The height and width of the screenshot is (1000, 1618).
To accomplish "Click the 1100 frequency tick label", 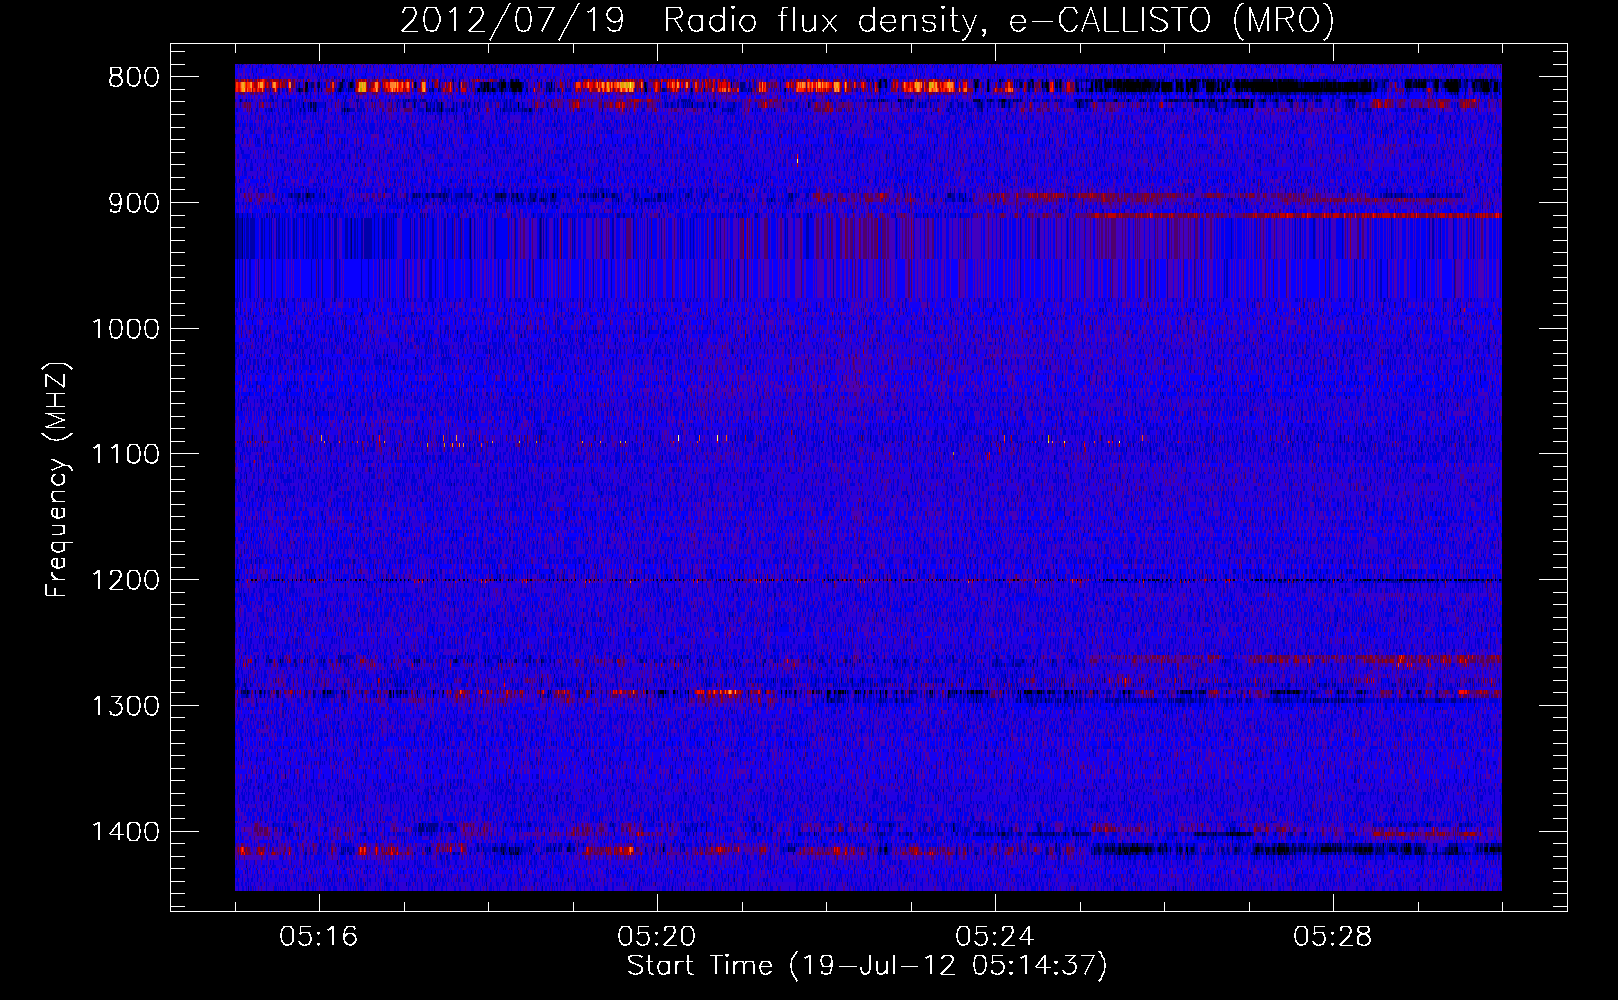I will [x=125, y=454].
